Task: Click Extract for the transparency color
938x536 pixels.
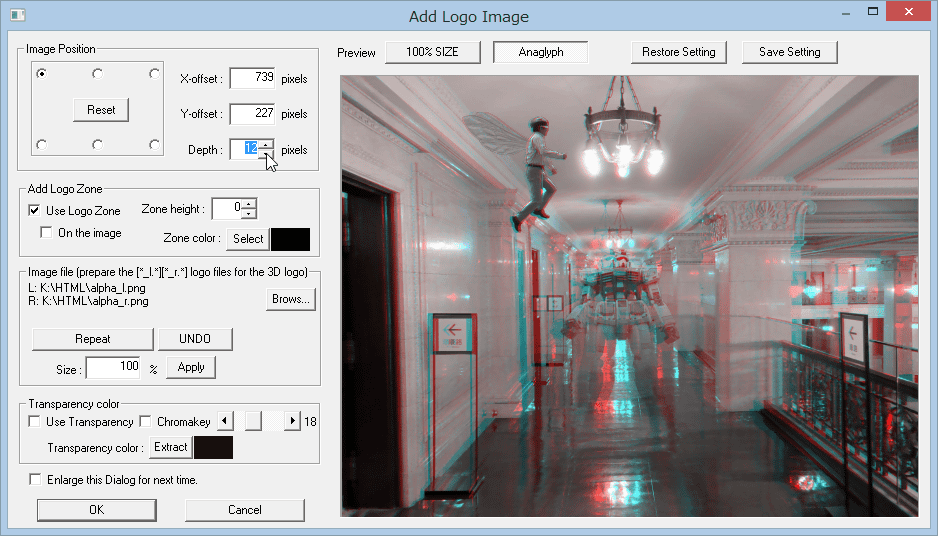Action: click(170, 447)
